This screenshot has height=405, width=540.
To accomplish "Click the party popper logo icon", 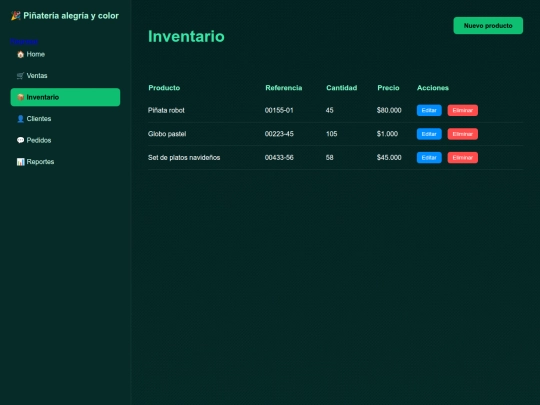I will (x=15, y=16).
